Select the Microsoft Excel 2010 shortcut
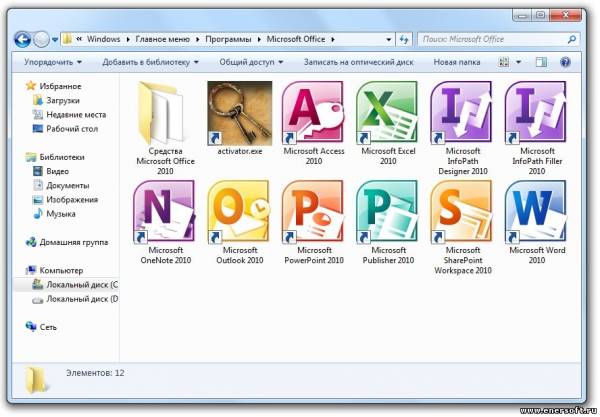Screen dimensions: 600x417 click(x=388, y=123)
